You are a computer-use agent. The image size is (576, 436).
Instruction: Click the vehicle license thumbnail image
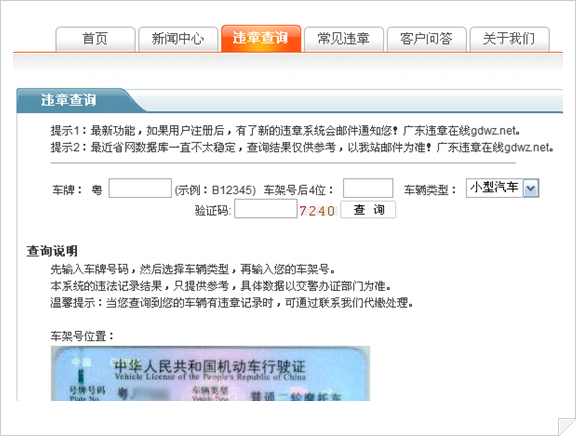(210, 373)
